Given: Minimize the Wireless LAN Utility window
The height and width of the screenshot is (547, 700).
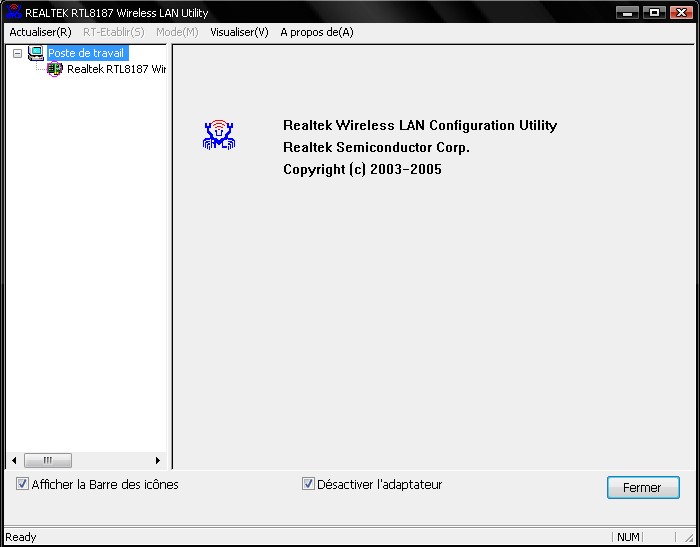Looking at the screenshot, I should click(x=627, y=13).
